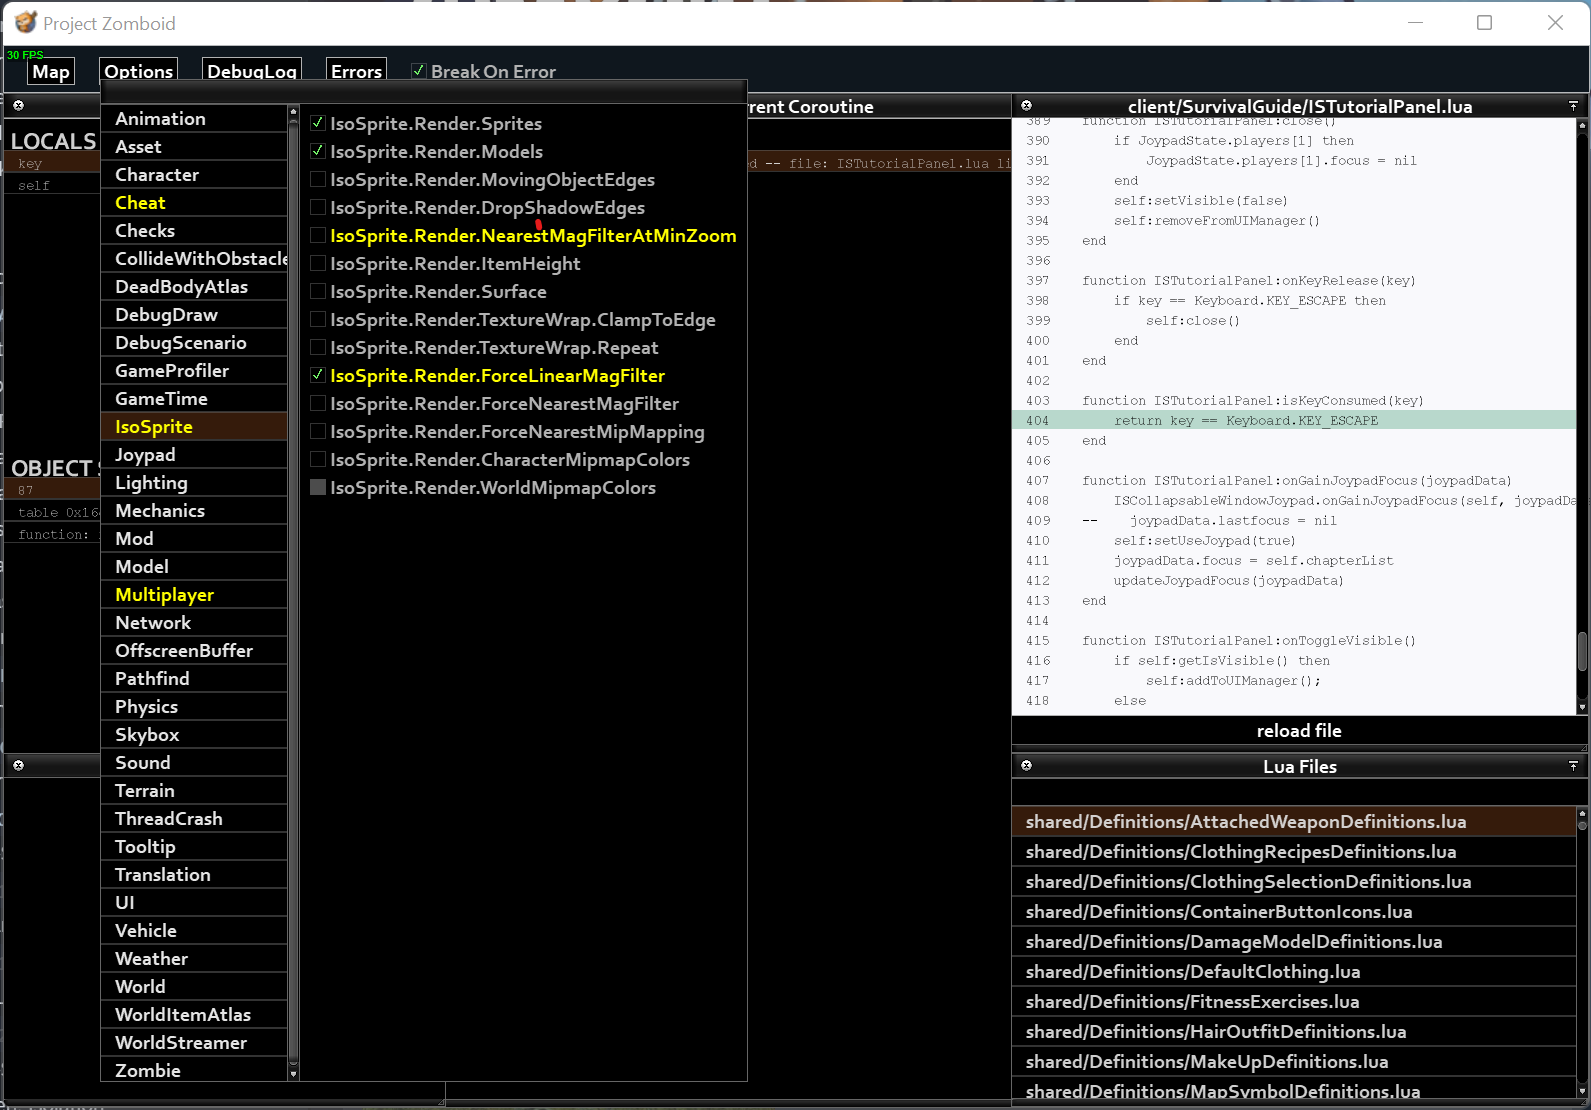Screen dimensions: 1591x1110
Task: Select the Cheat options category
Action: [194, 202]
